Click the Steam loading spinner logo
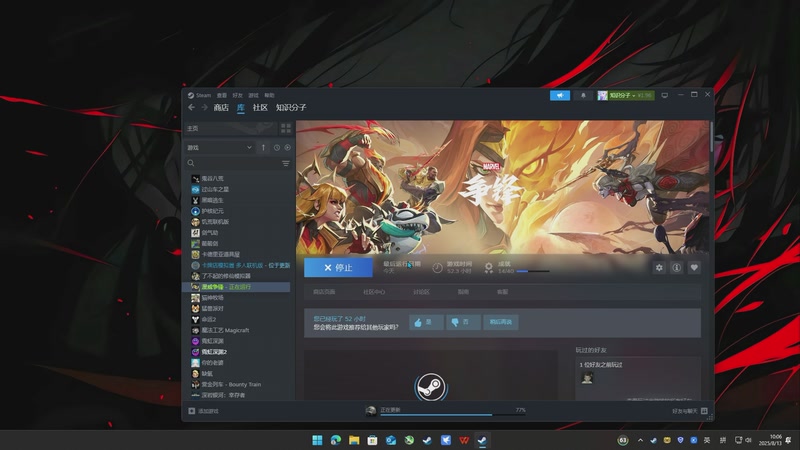This screenshot has width=800, height=450. (x=431, y=387)
